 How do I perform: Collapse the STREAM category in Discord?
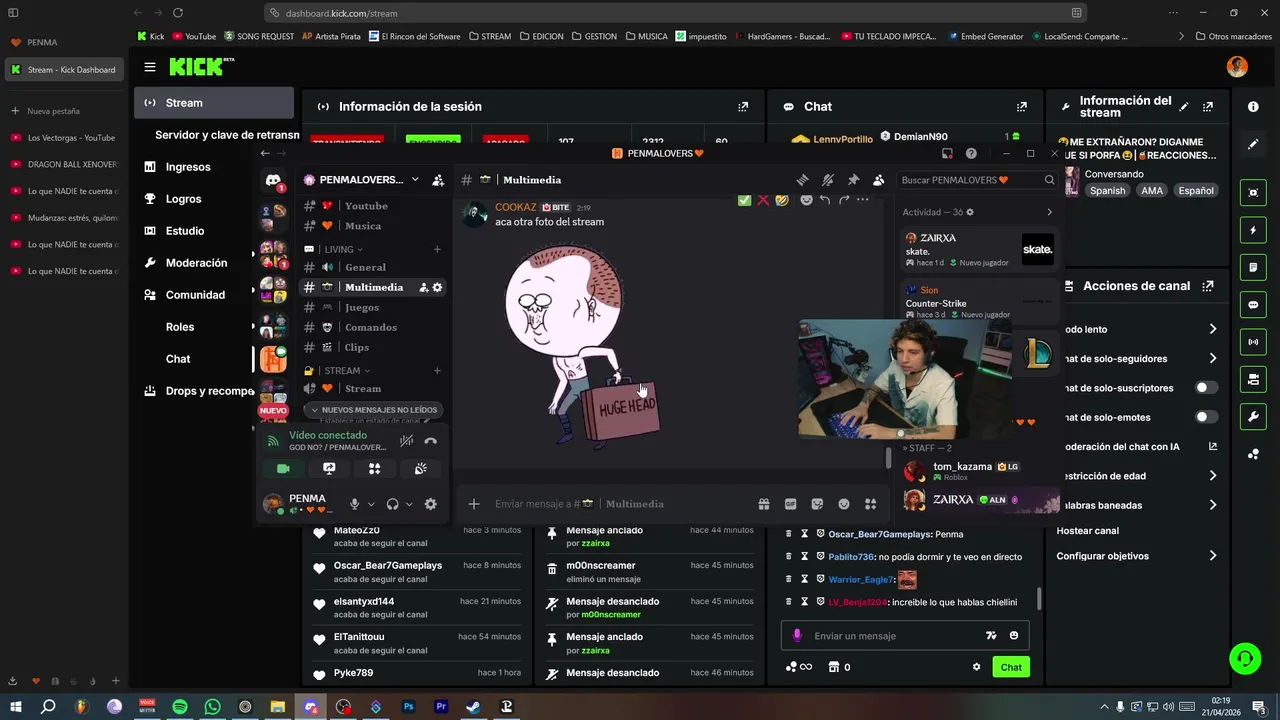pyautogui.click(x=345, y=371)
